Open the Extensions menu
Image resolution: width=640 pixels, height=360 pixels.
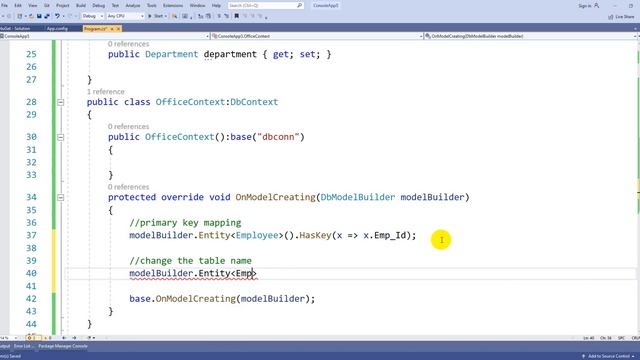click(173, 6)
